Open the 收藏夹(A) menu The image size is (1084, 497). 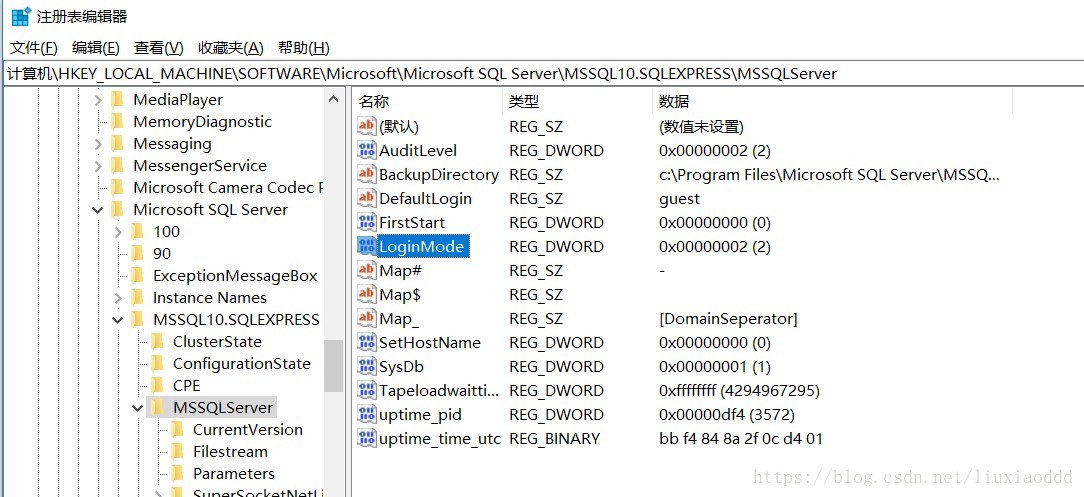[x=231, y=48]
